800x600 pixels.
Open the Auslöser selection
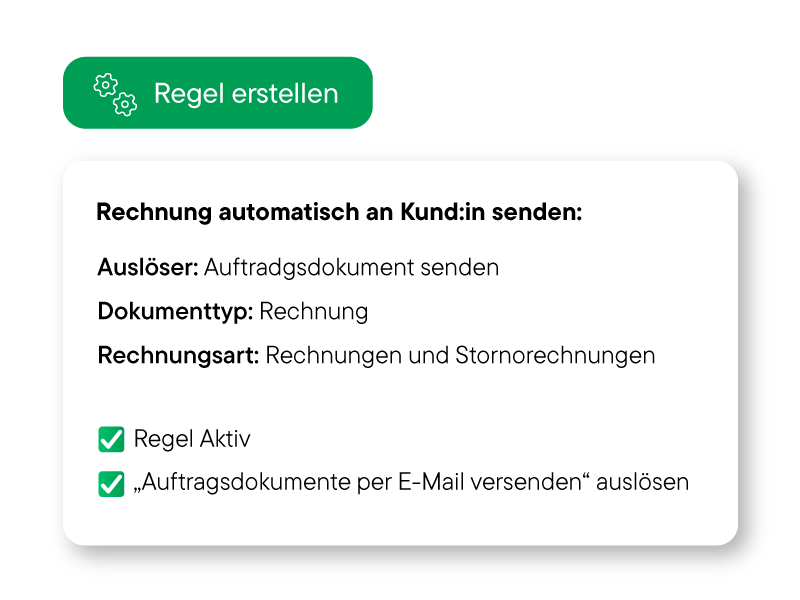tap(297, 267)
